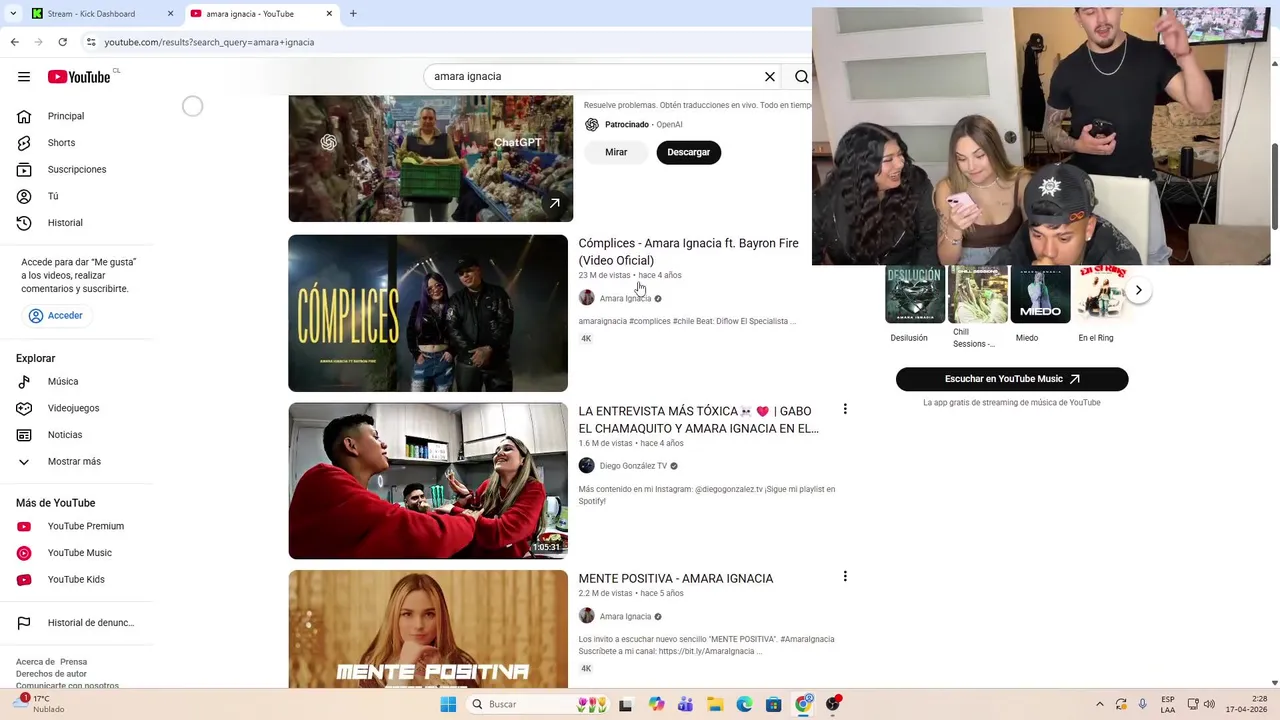Open YouTube Kids in sidebar
Viewport: 1280px width, 720px height.
click(77, 580)
